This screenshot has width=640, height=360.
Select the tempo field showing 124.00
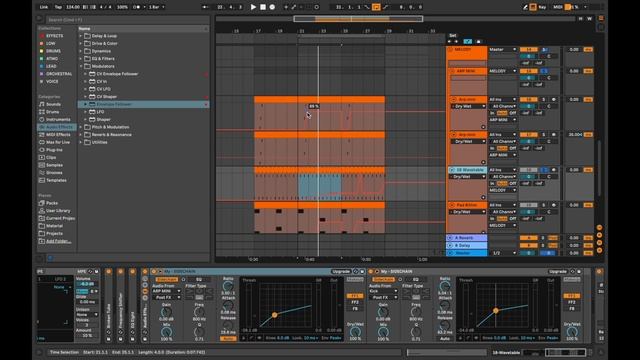(73, 7)
